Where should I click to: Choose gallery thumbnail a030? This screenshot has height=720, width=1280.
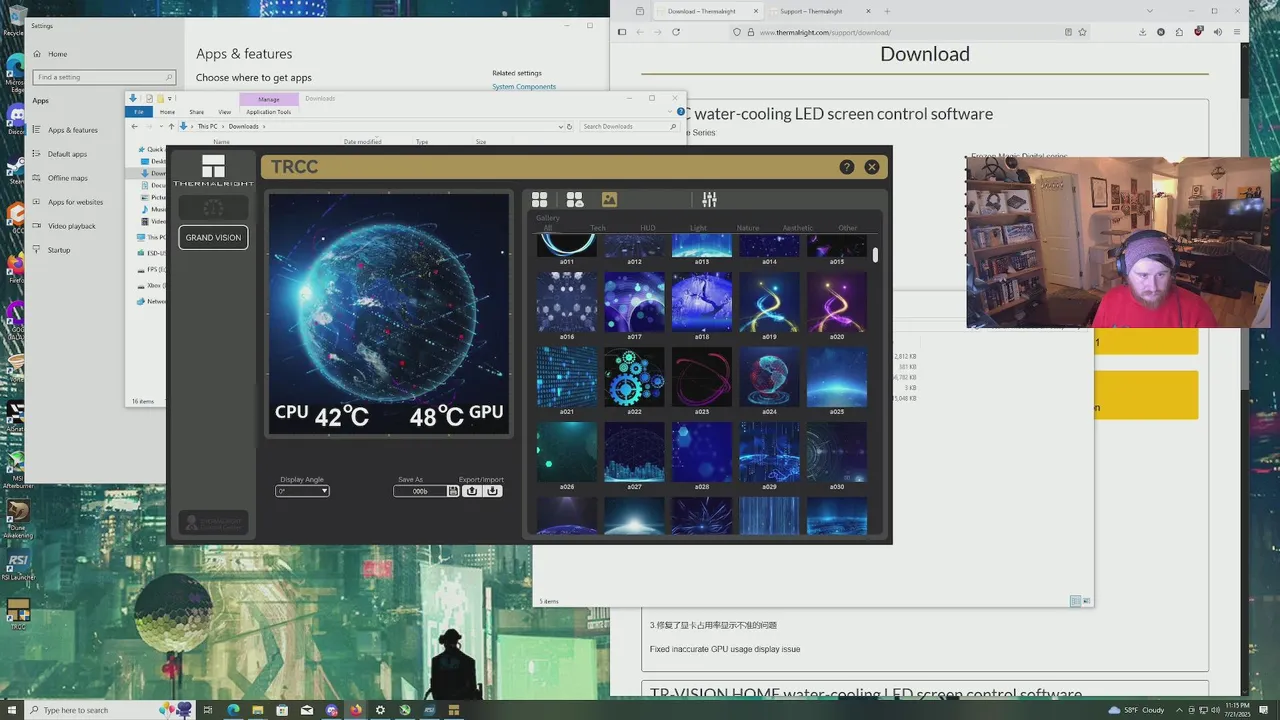837,452
